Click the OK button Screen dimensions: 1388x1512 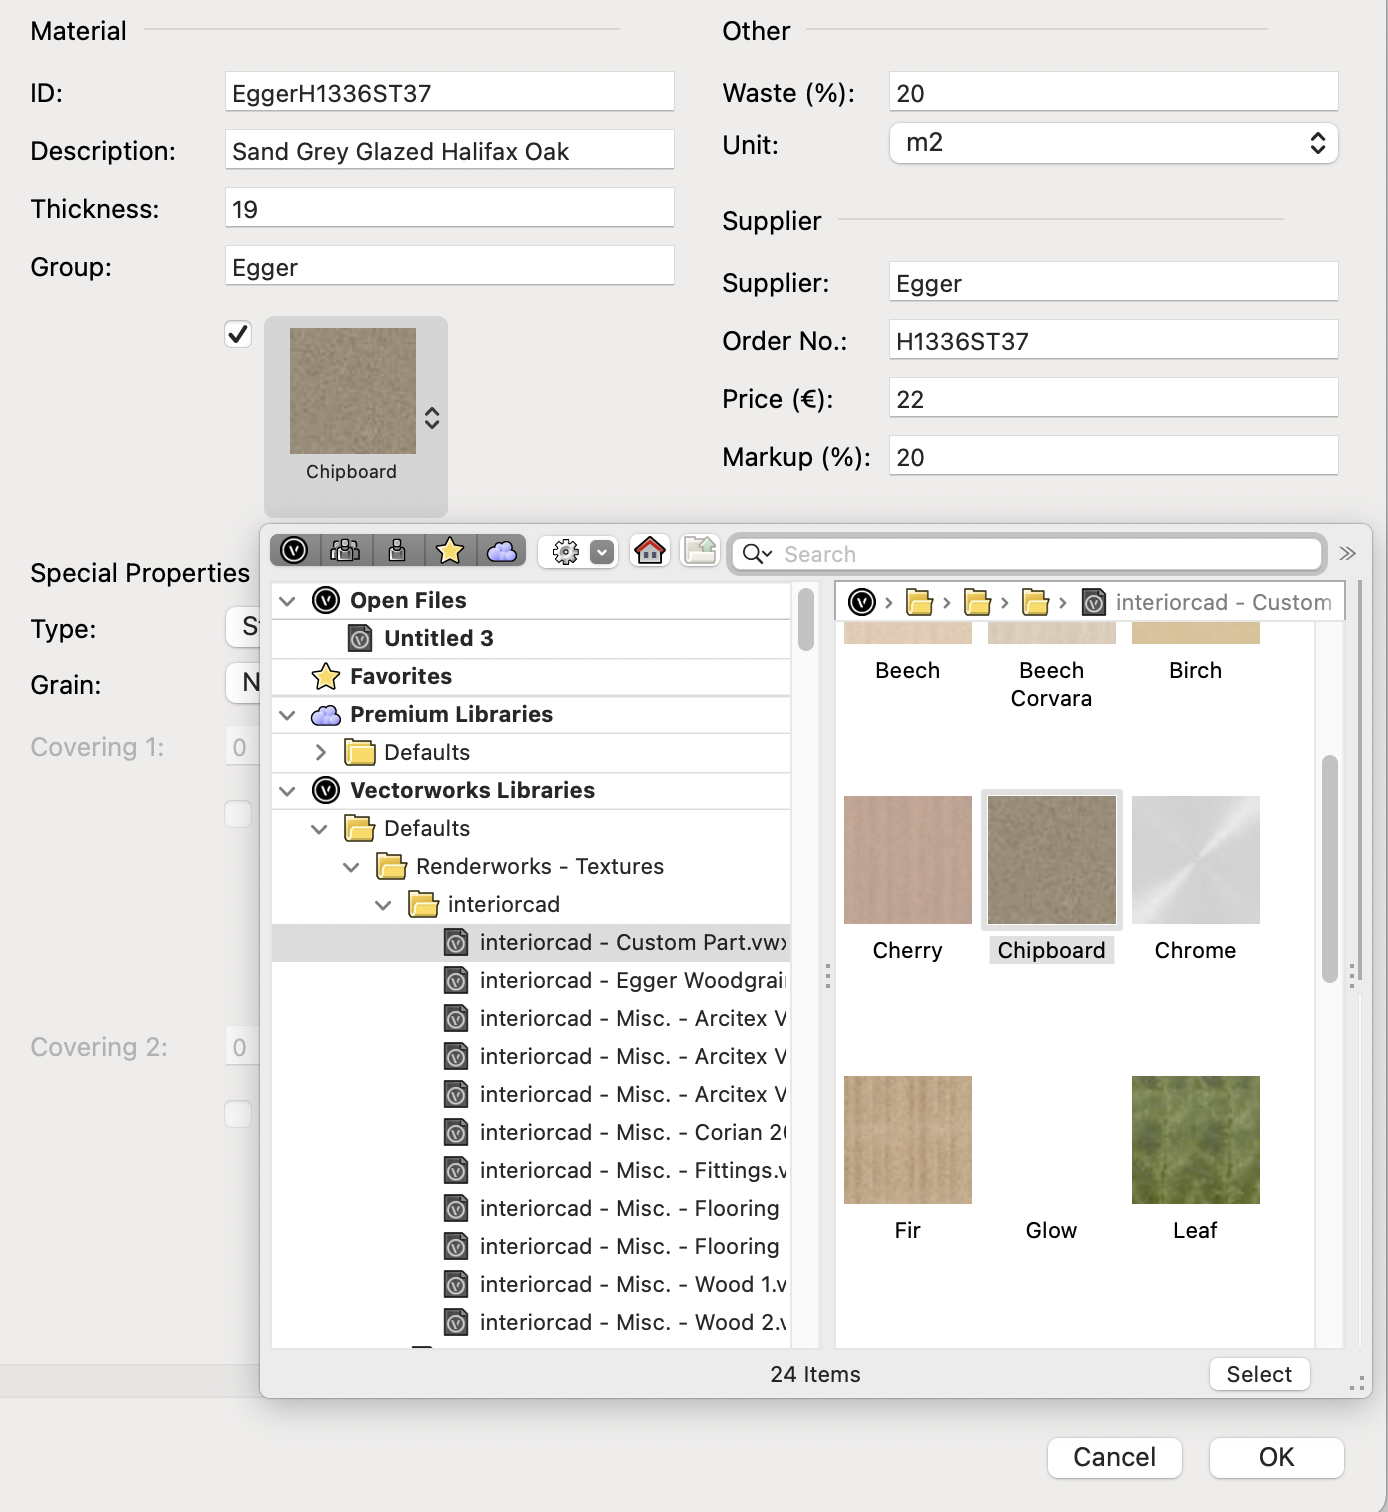tap(1276, 1457)
